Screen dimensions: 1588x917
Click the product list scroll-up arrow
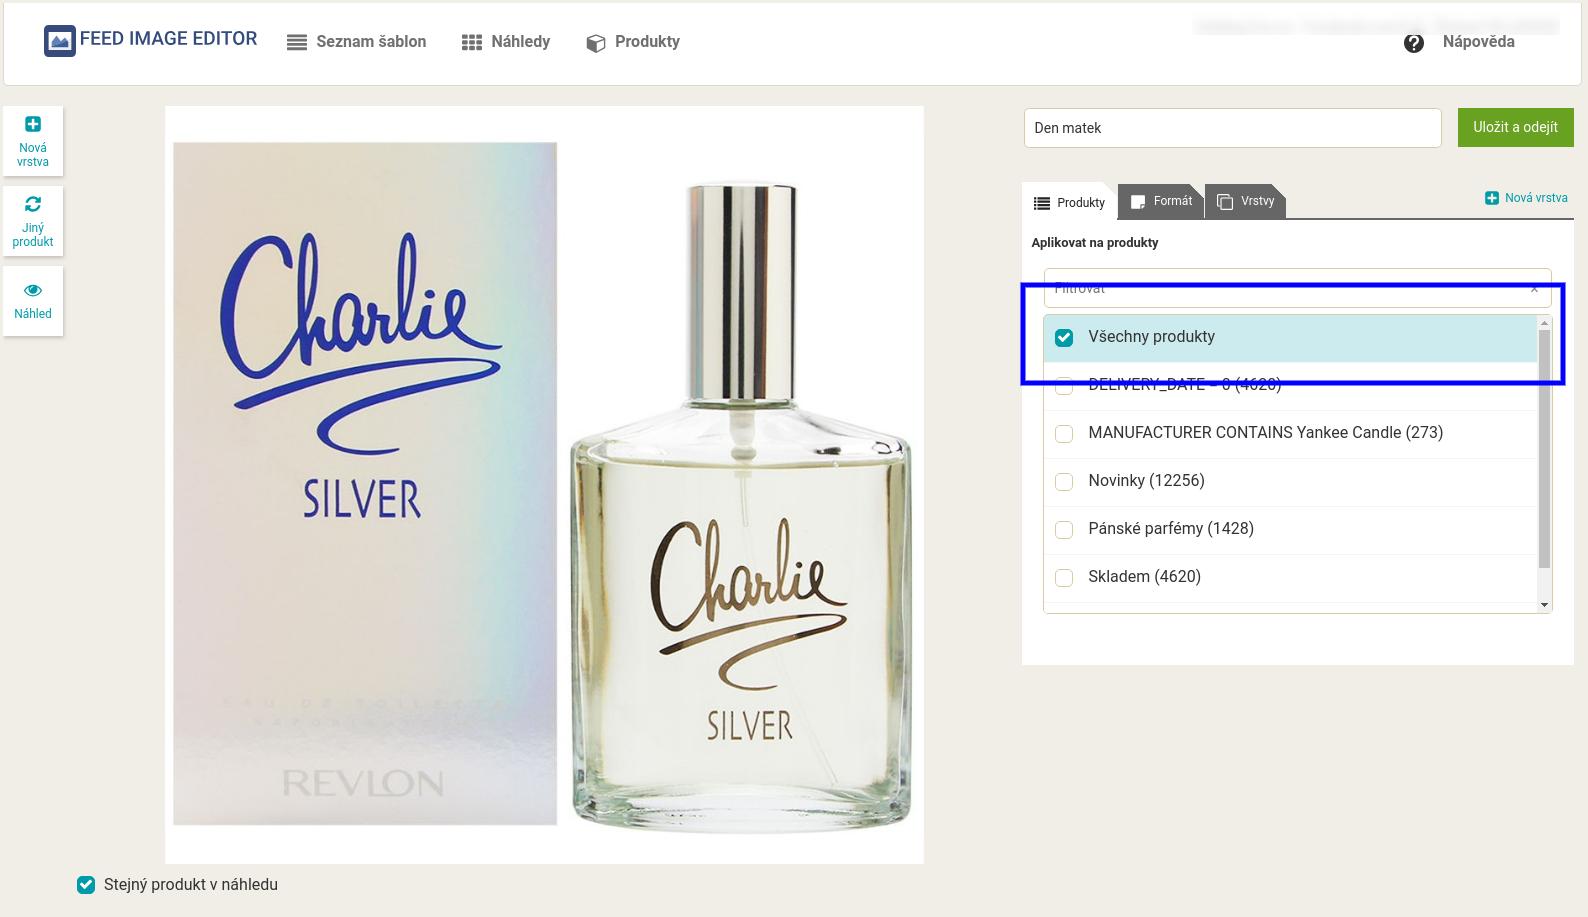(x=1544, y=323)
